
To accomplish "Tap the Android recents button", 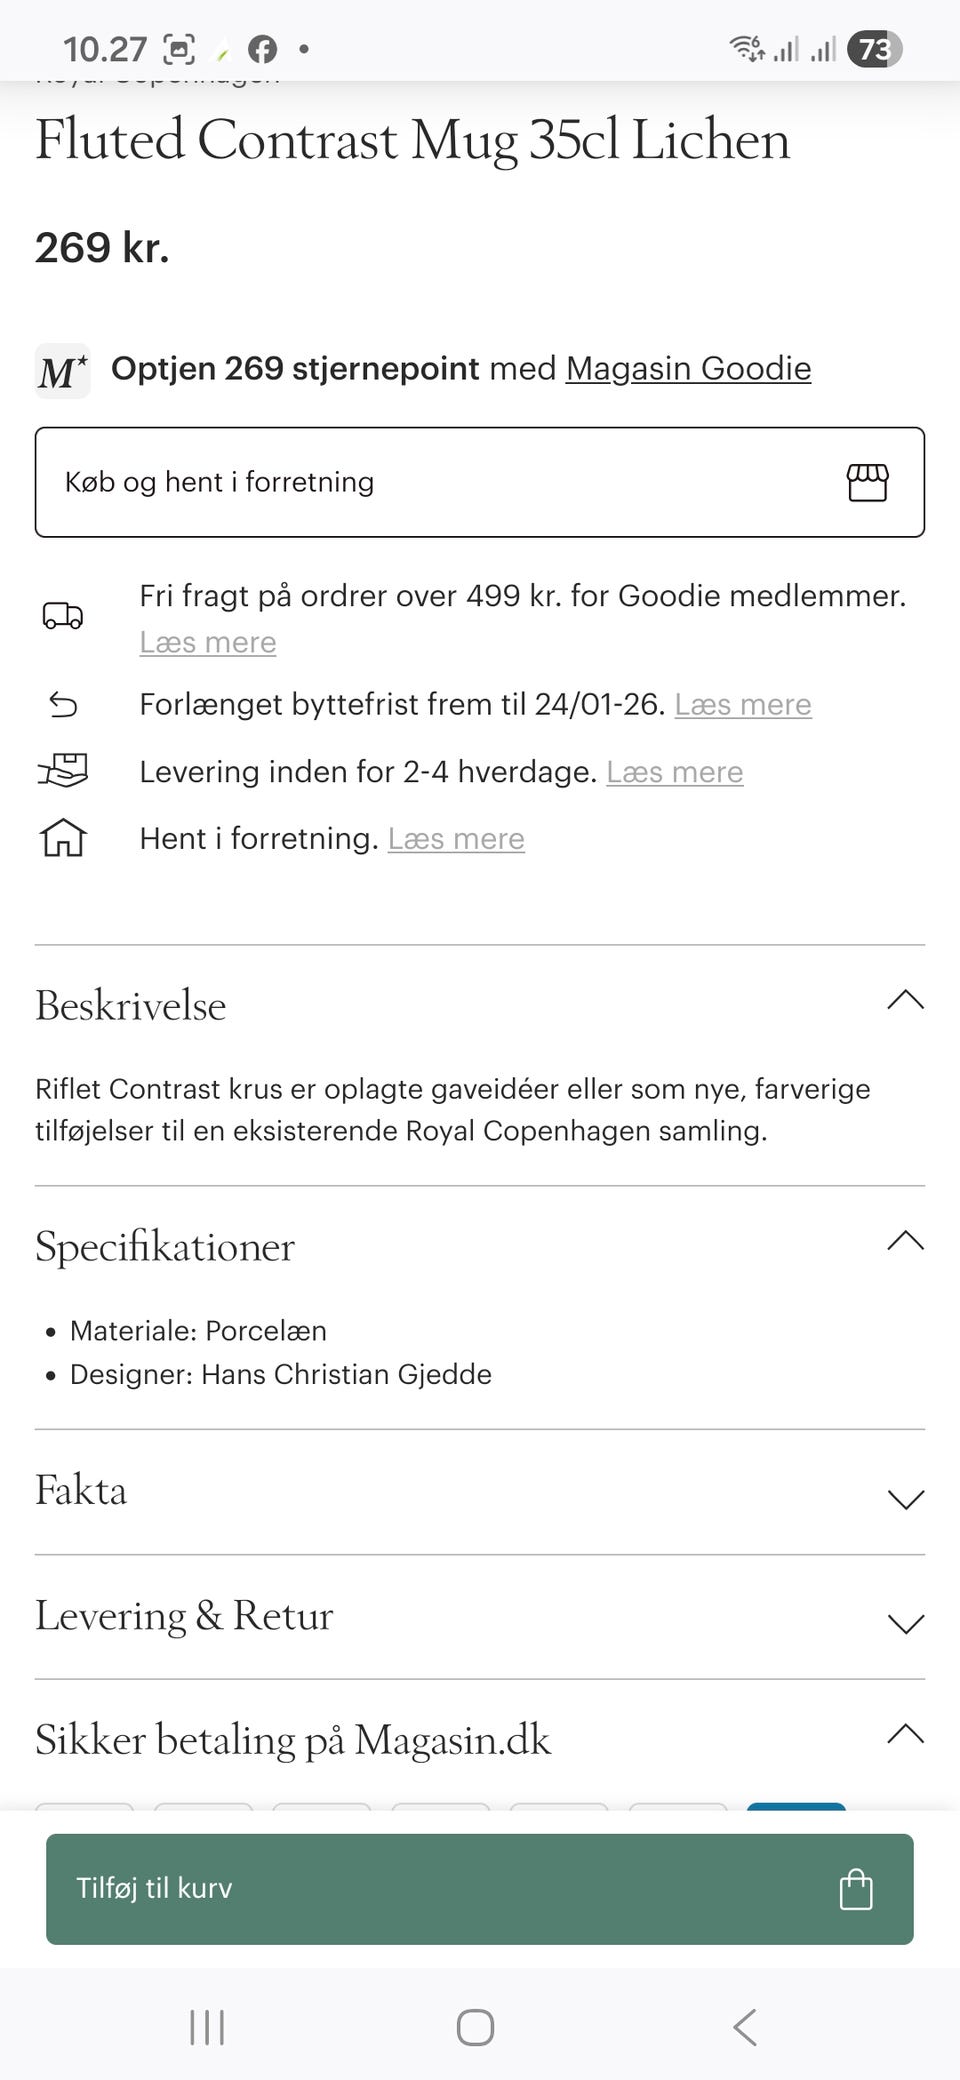I will [x=205, y=2028].
